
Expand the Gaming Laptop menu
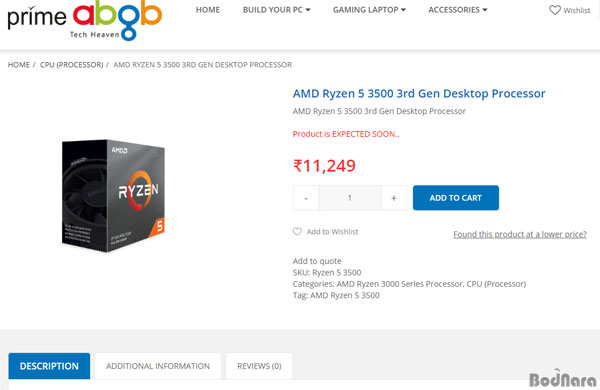tap(369, 10)
